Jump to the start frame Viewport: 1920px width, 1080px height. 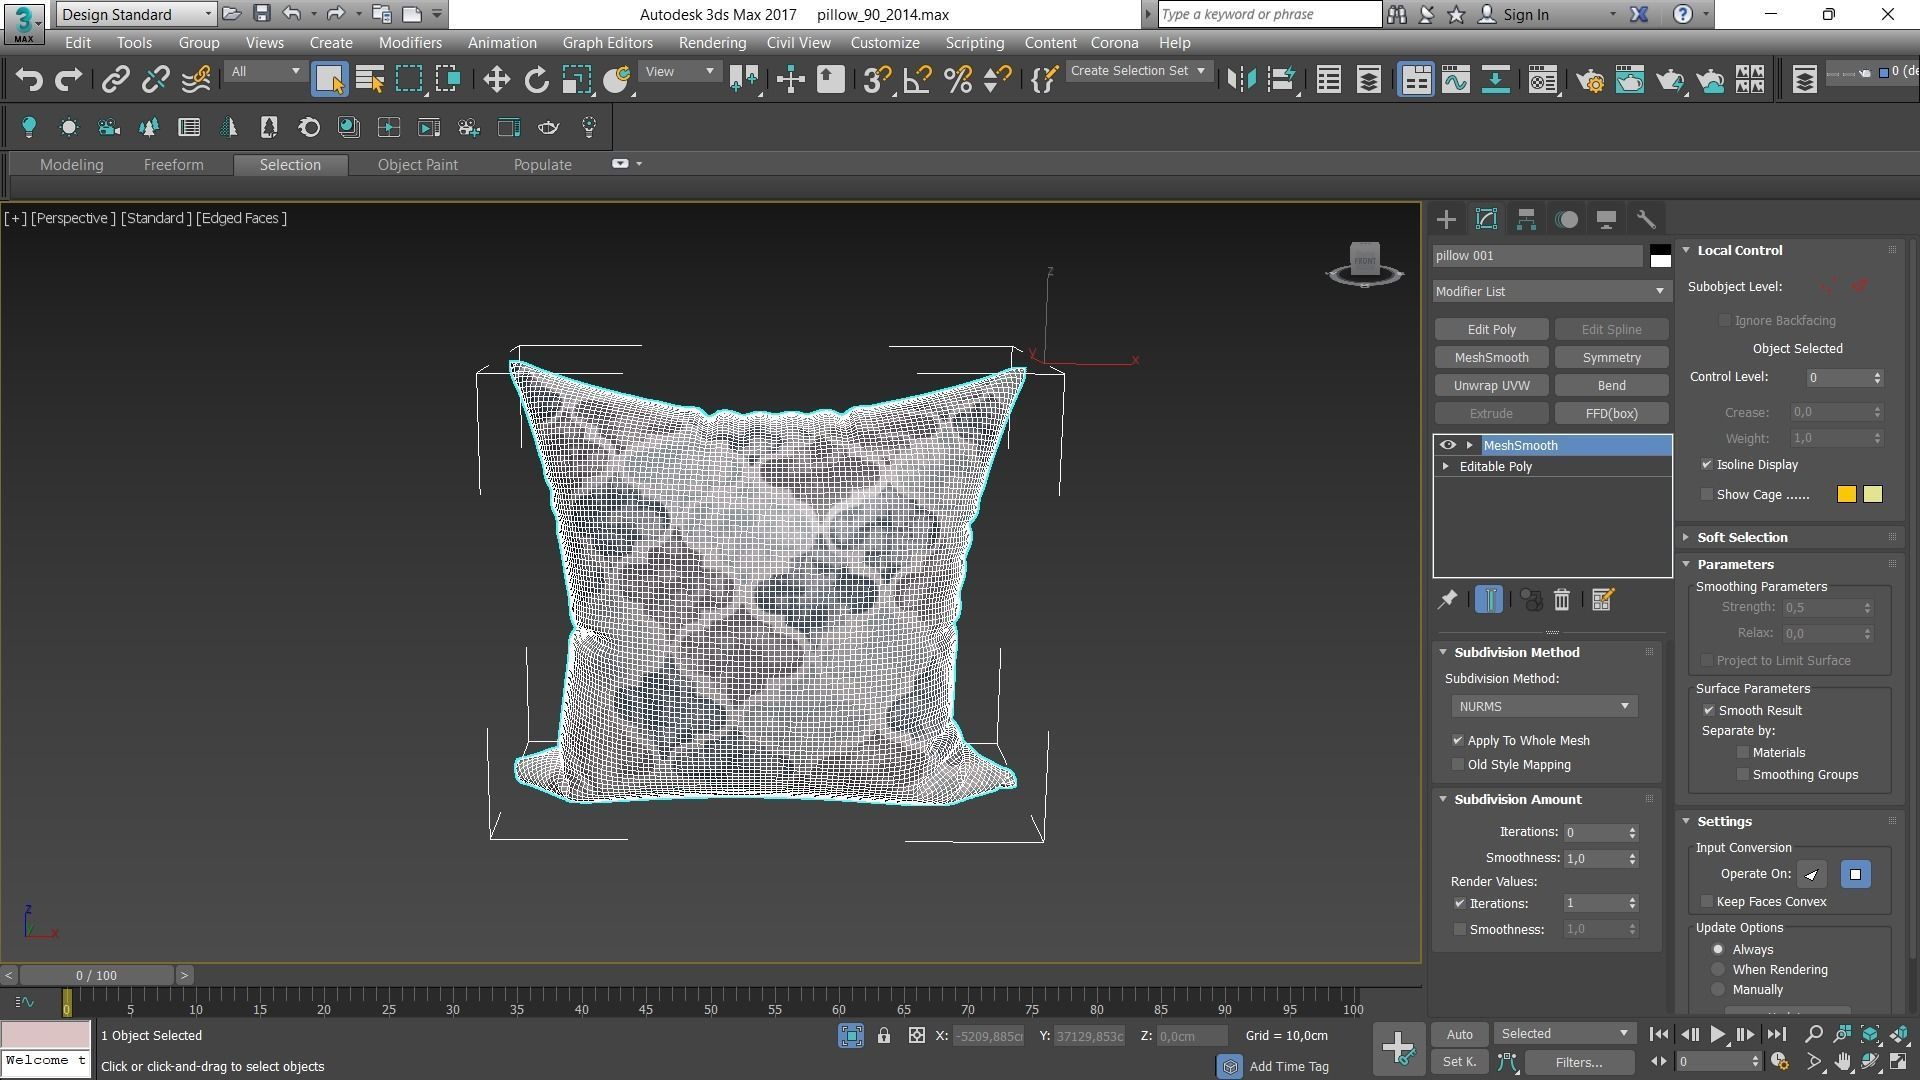(1659, 1035)
